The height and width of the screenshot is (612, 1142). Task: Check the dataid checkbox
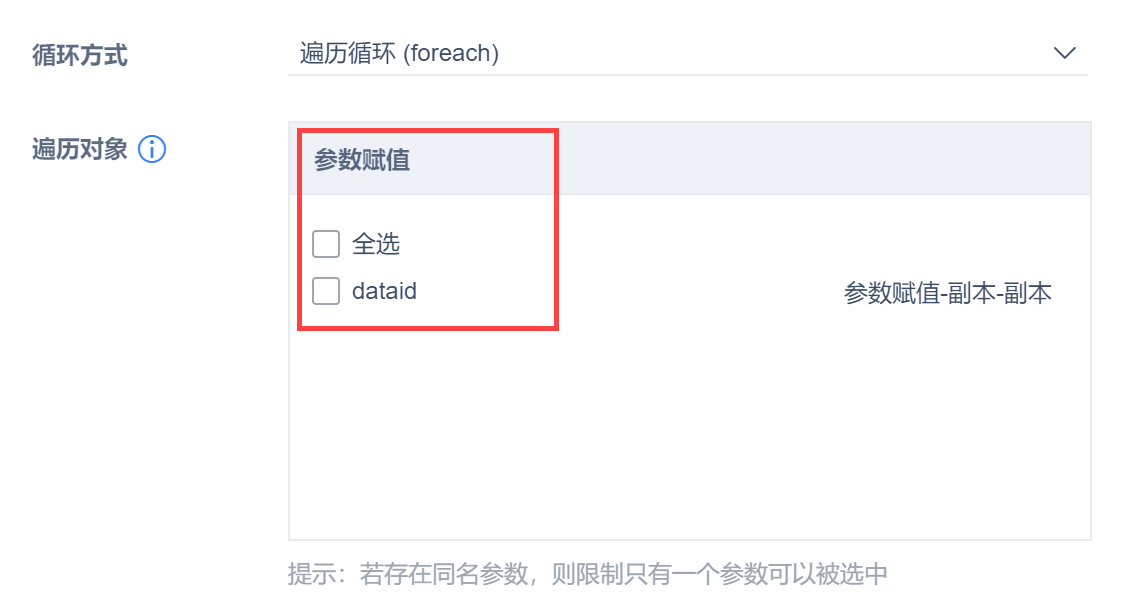[x=326, y=291]
